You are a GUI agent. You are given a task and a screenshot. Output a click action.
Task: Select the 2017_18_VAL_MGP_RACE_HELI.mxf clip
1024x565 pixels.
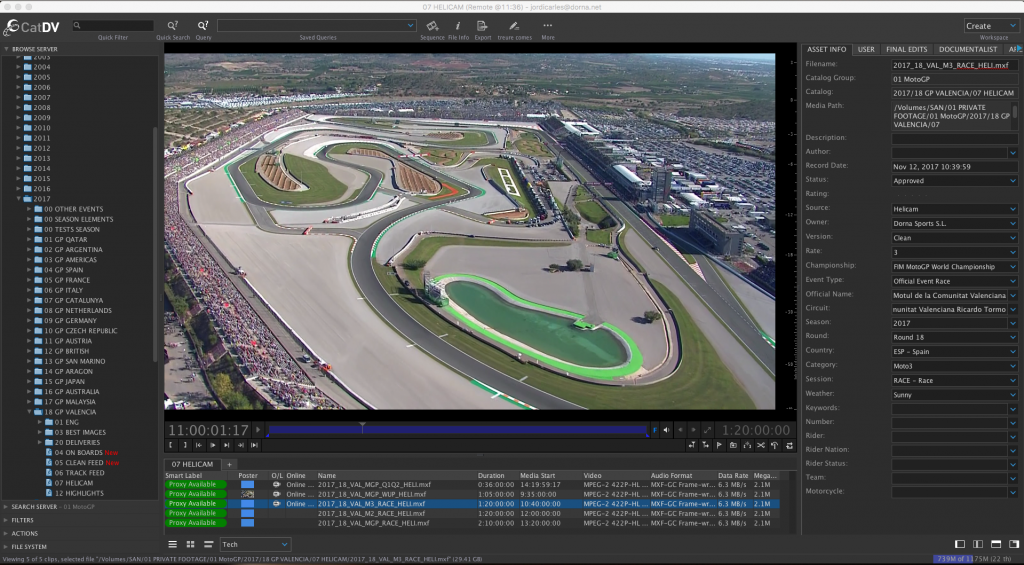(373, 523)
